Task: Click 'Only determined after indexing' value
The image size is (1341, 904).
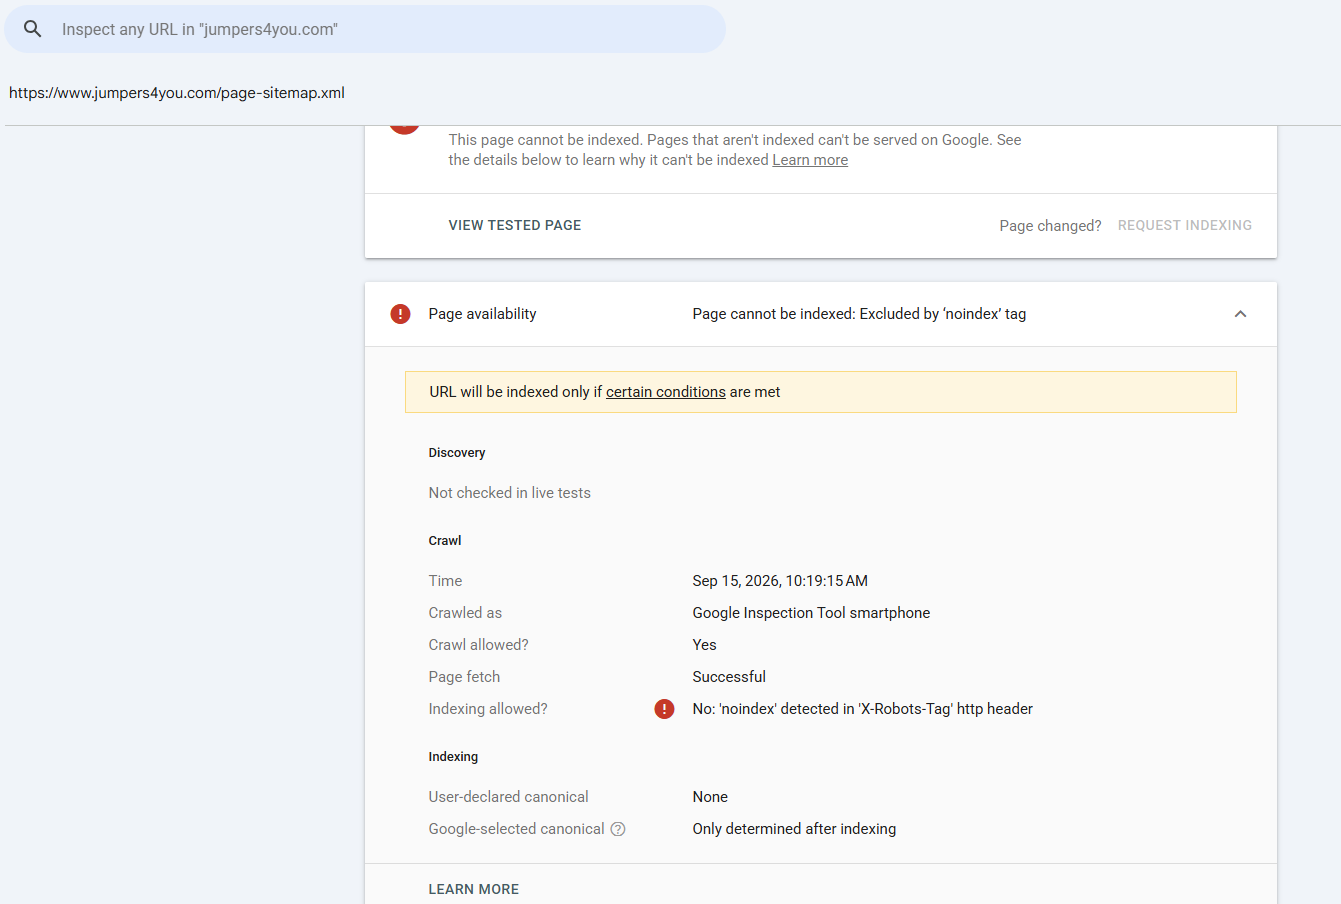Action: [x=794, y=829]
